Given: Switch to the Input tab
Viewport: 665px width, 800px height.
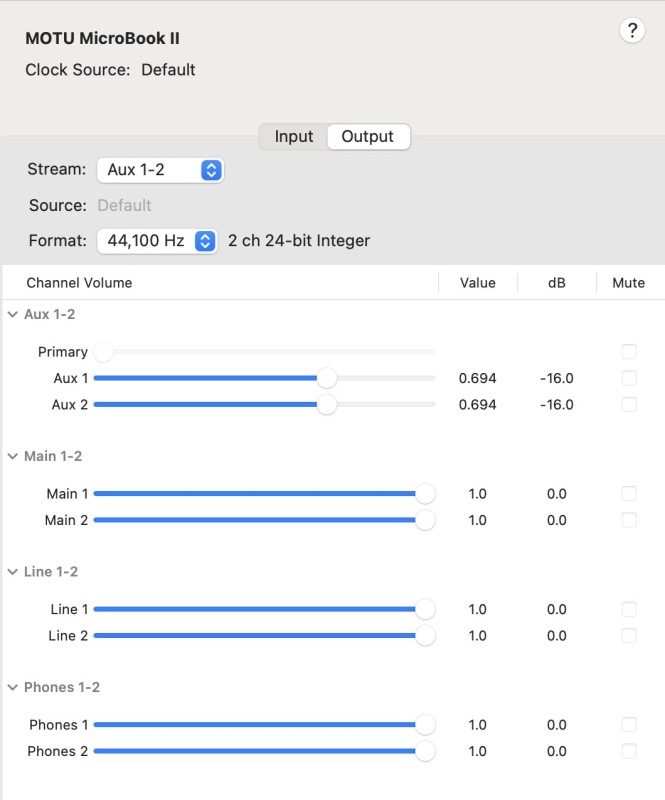Looking at the screenshot, I should (293, 137).
